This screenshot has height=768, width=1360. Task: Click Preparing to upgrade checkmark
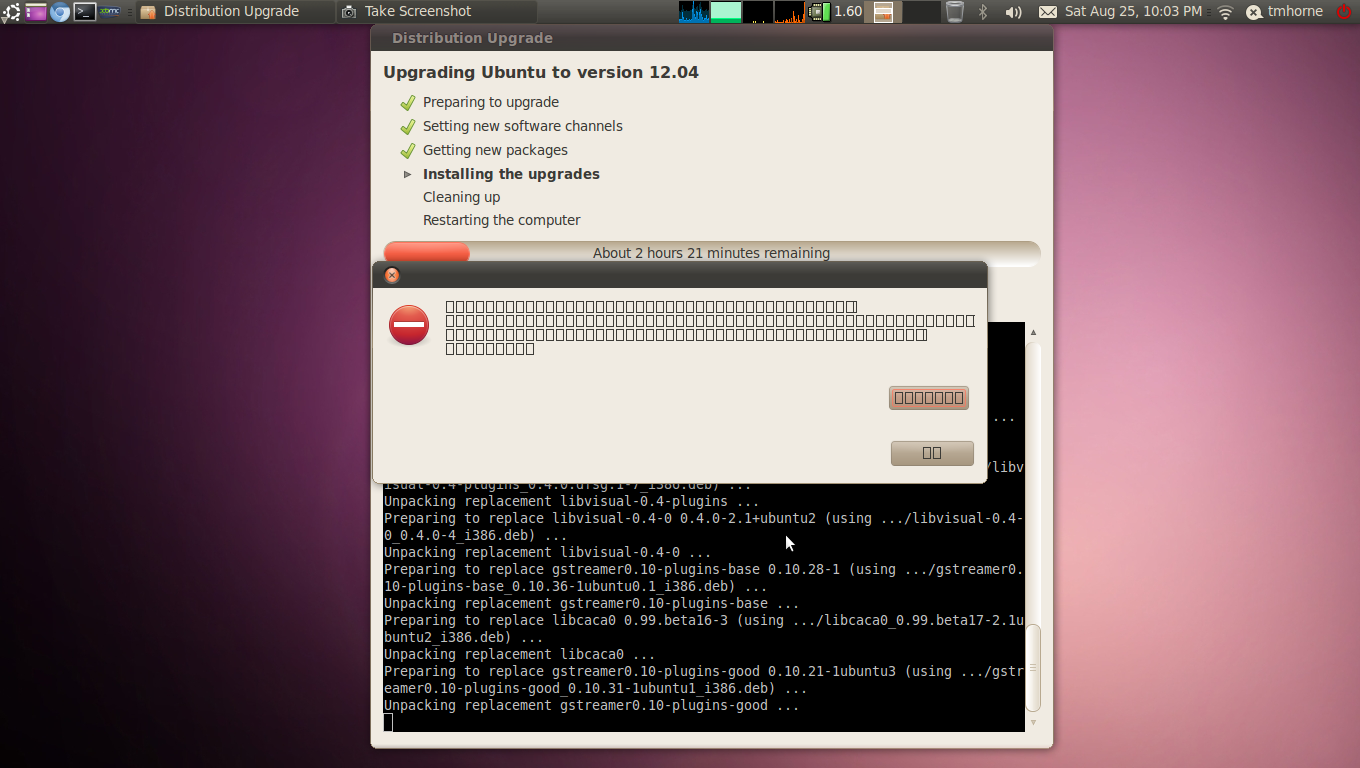point(408,102)
